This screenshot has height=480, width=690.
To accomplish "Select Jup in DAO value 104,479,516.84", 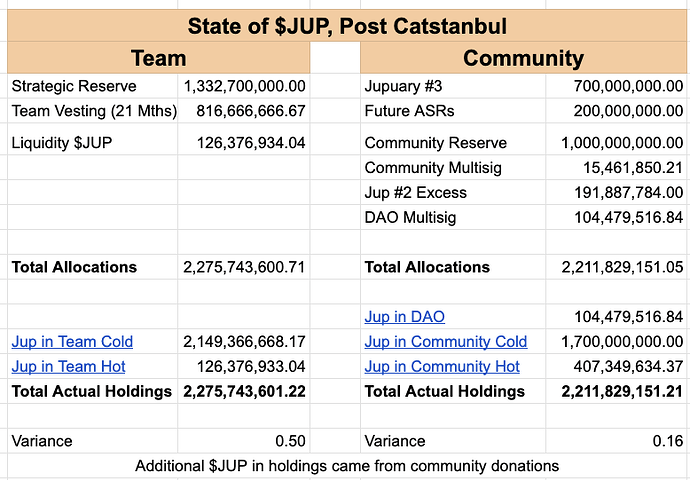I will (628, 317).
